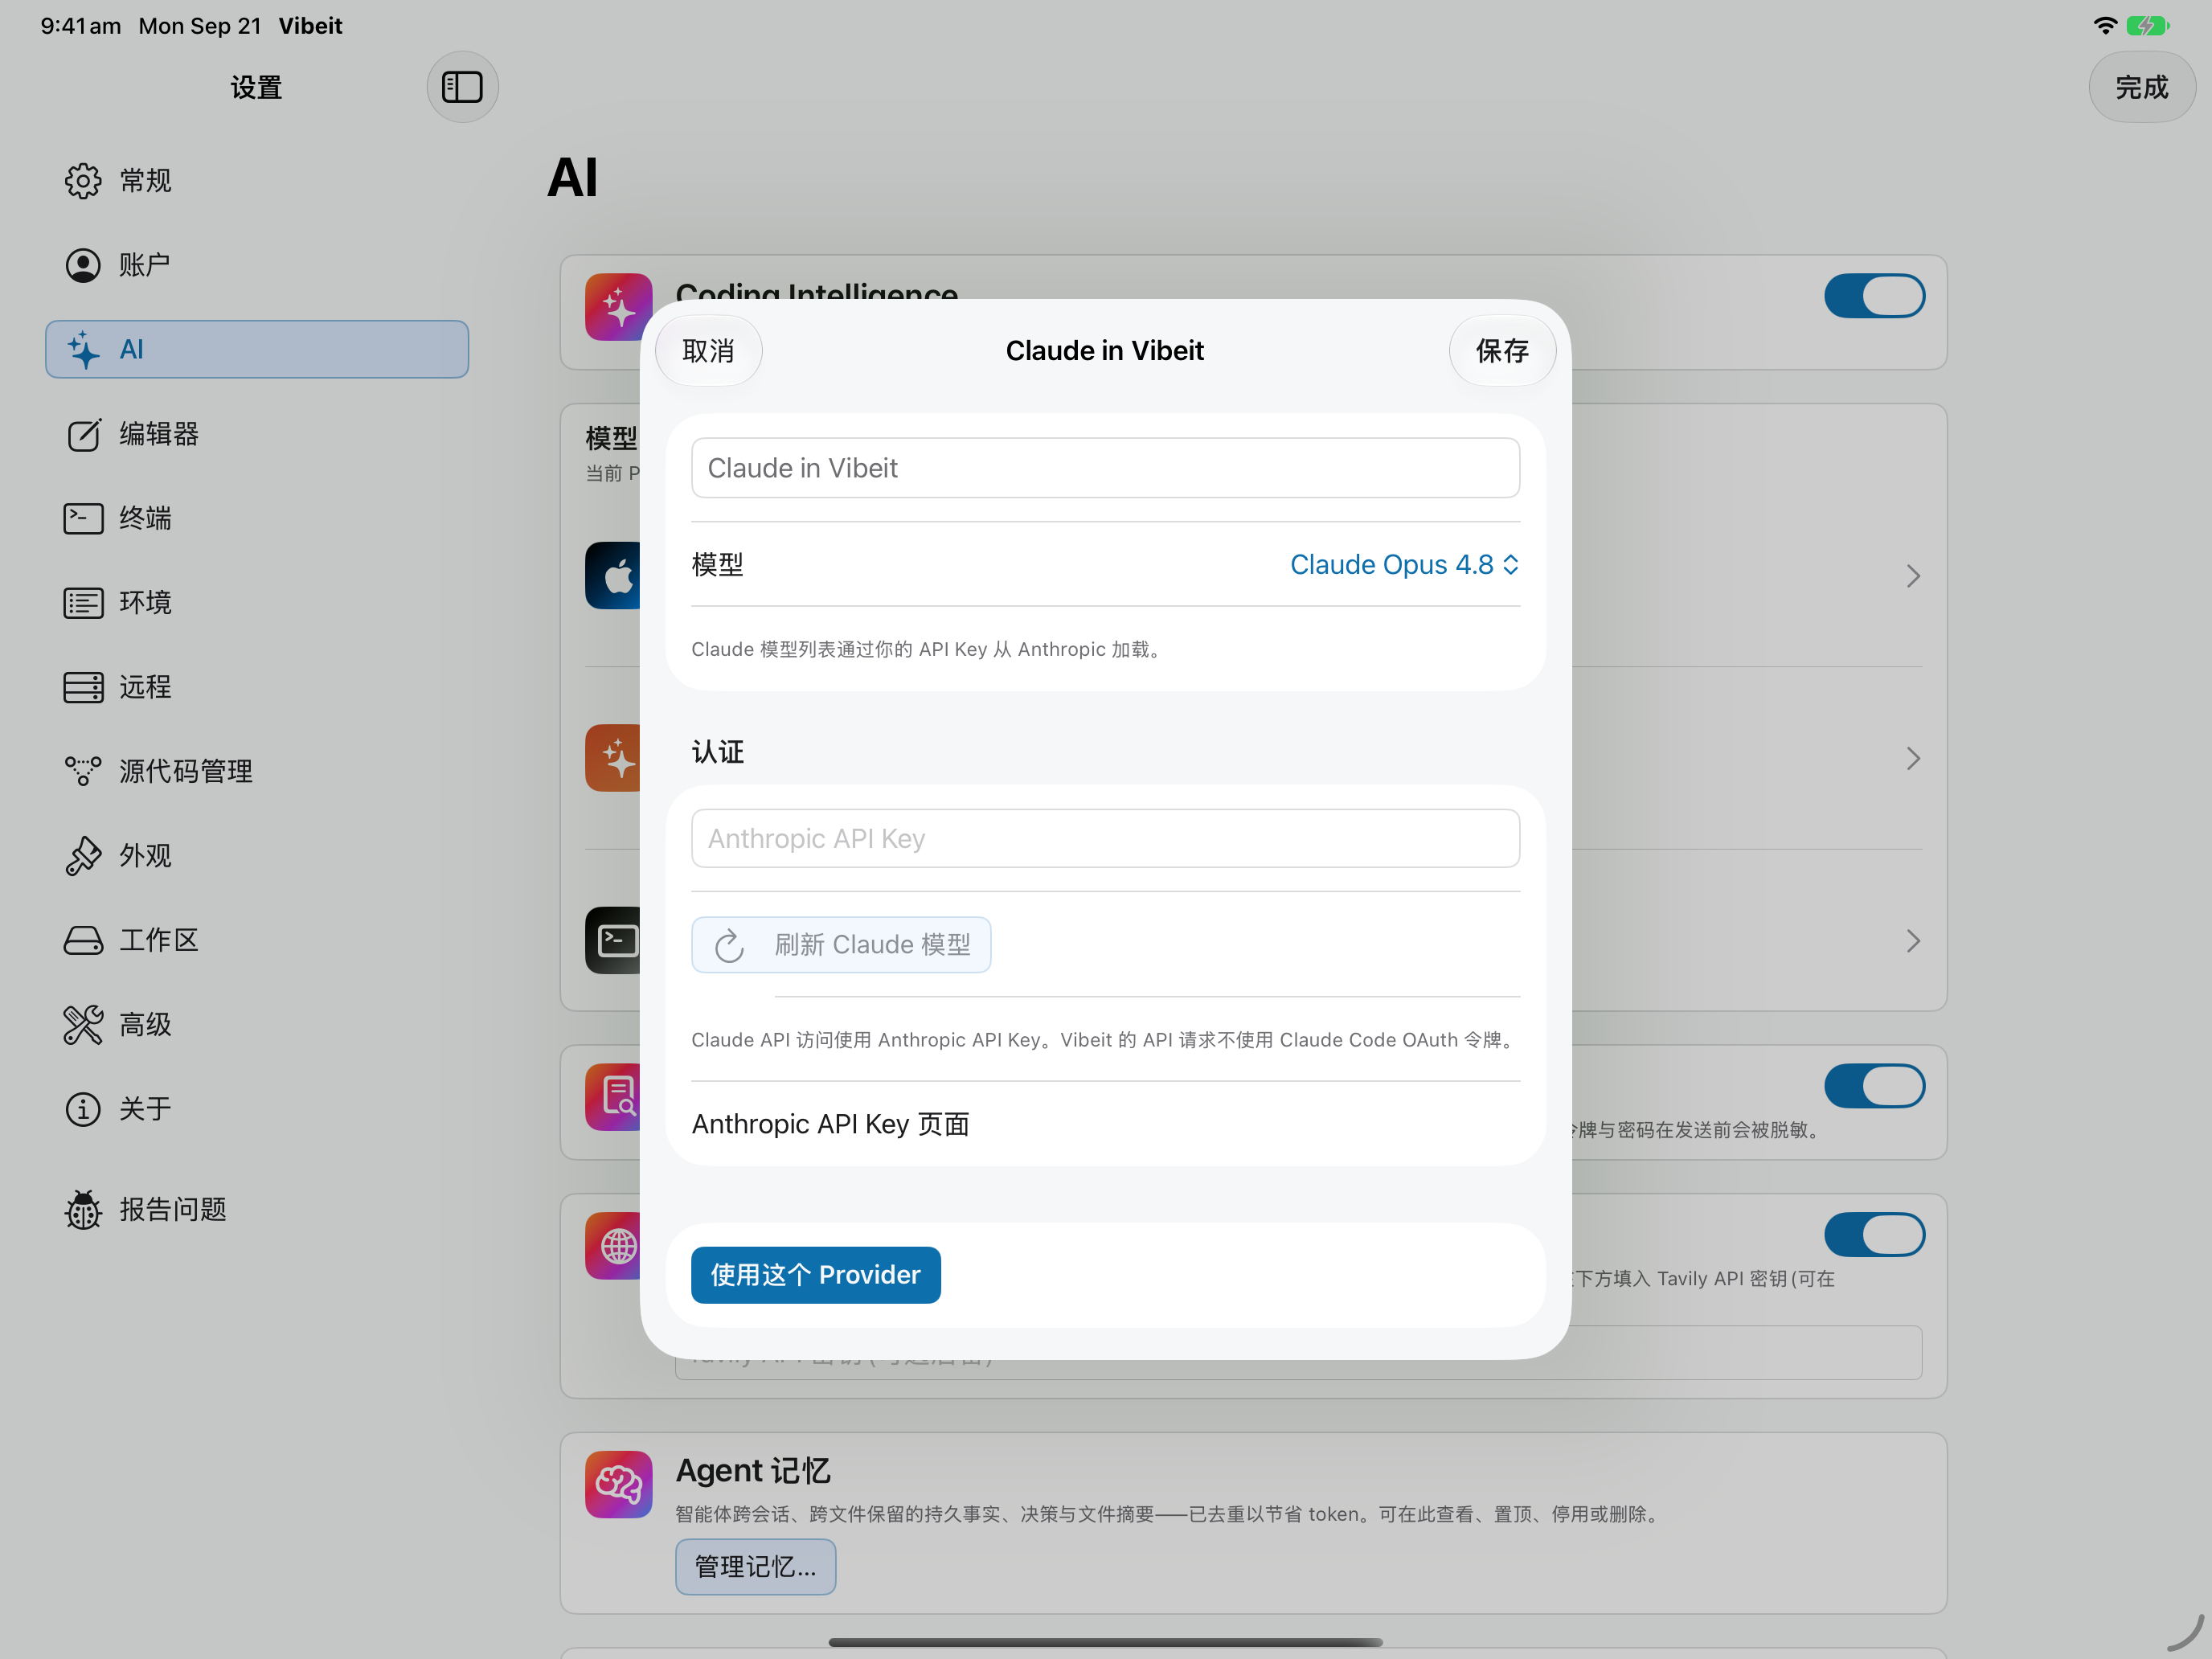
Task: Expand the terminal provider row chevron
Action: pos(1912,940)
